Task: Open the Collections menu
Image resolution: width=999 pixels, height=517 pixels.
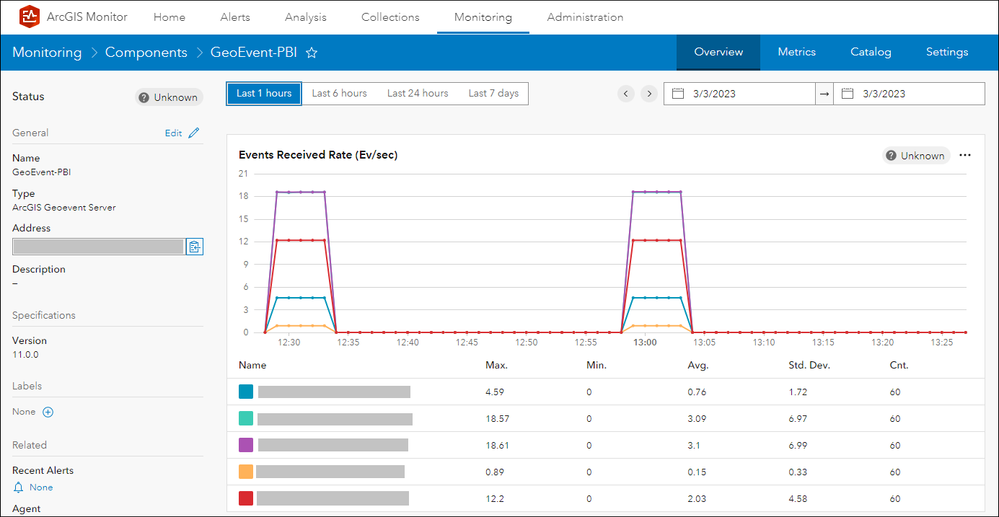Action: click(x=391, y=17)
